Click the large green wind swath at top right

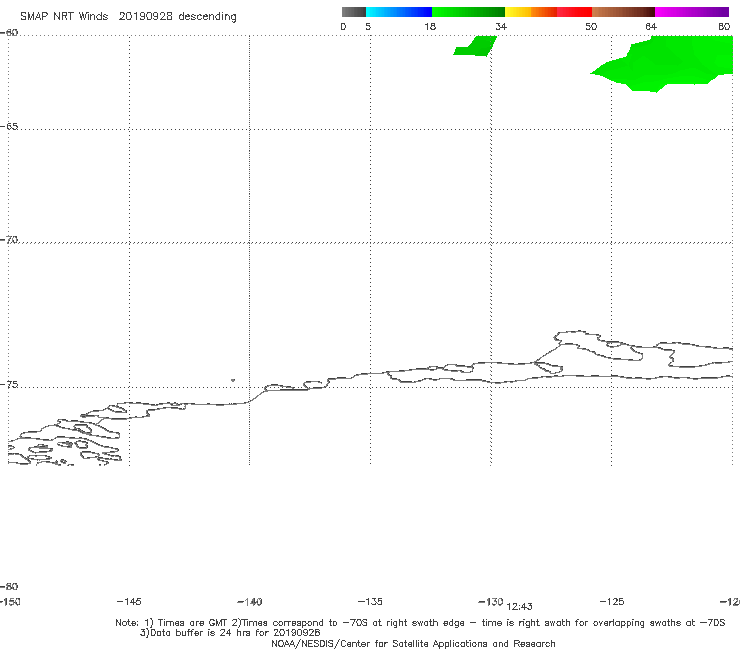pyautogui.click(x=670, y=64)
